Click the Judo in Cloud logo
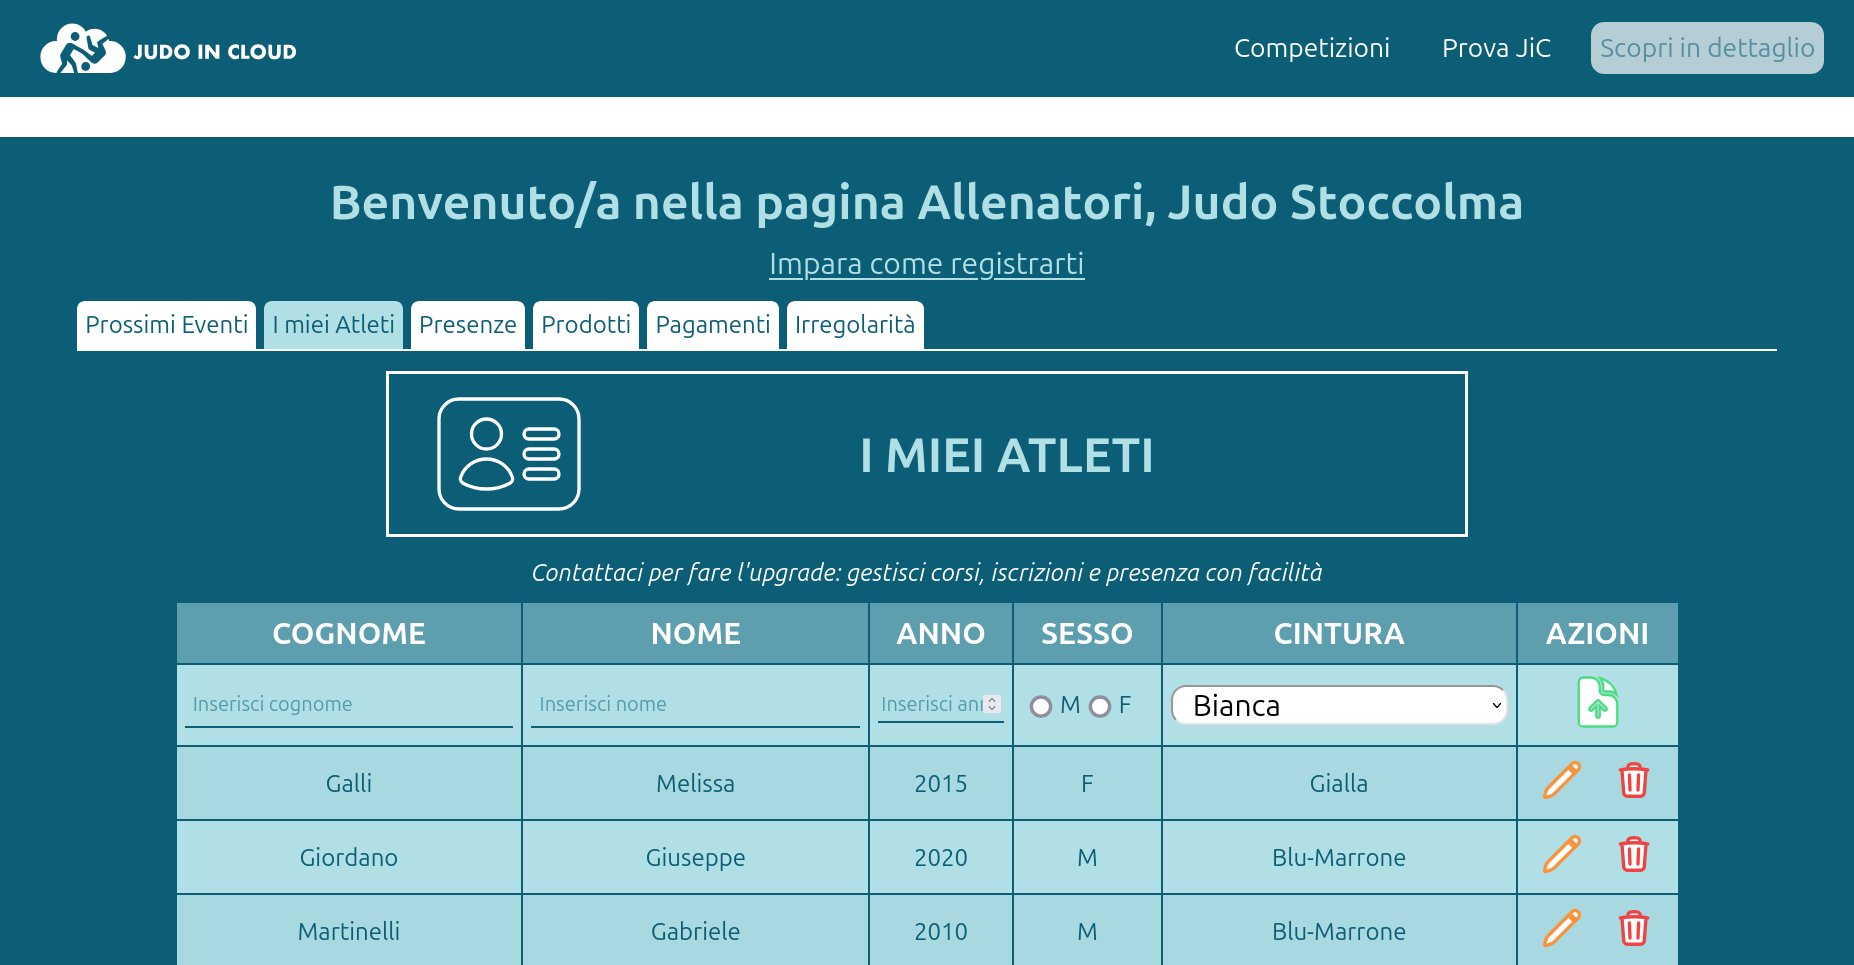Viewport: 1854px width, 965px height. coord(168,49)
